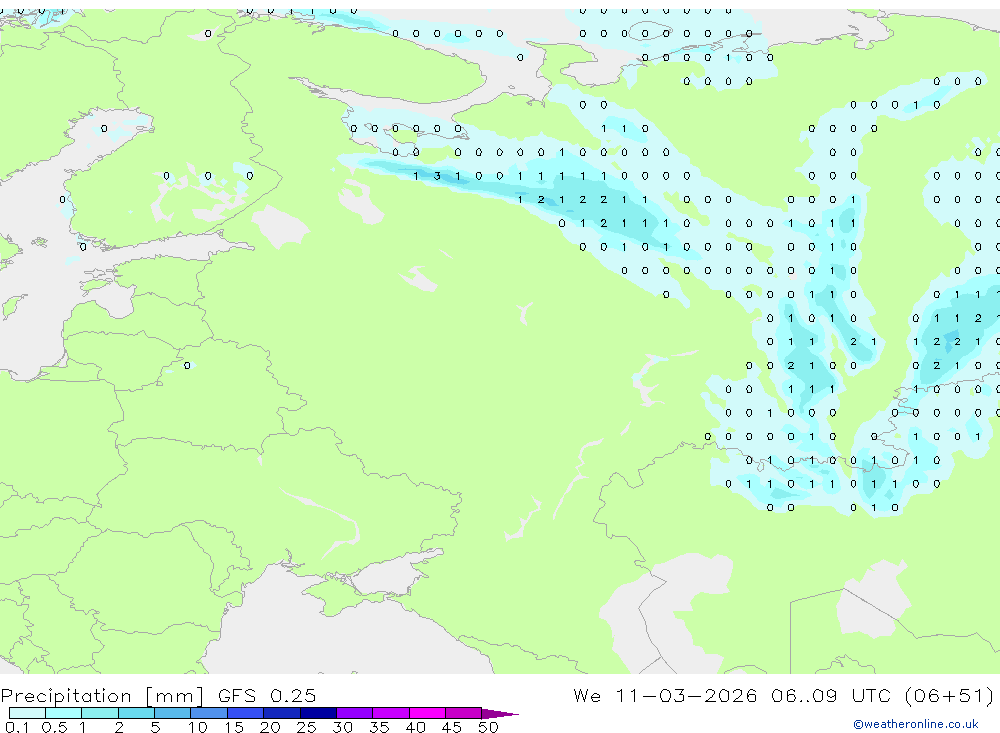Click the 0.1–0.5 mm palest legend swatch
Image resolution: width=1000 pixels, height=733 pixels.
(x=27, y=713)
